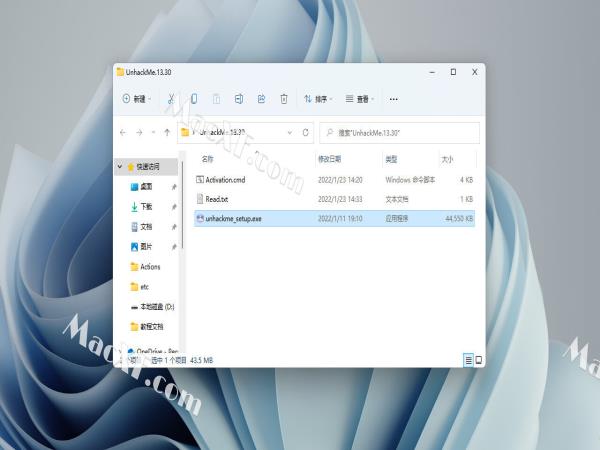Refresh the folder view
The height and width of the screenshot is (450, 600).
(305, 133)
